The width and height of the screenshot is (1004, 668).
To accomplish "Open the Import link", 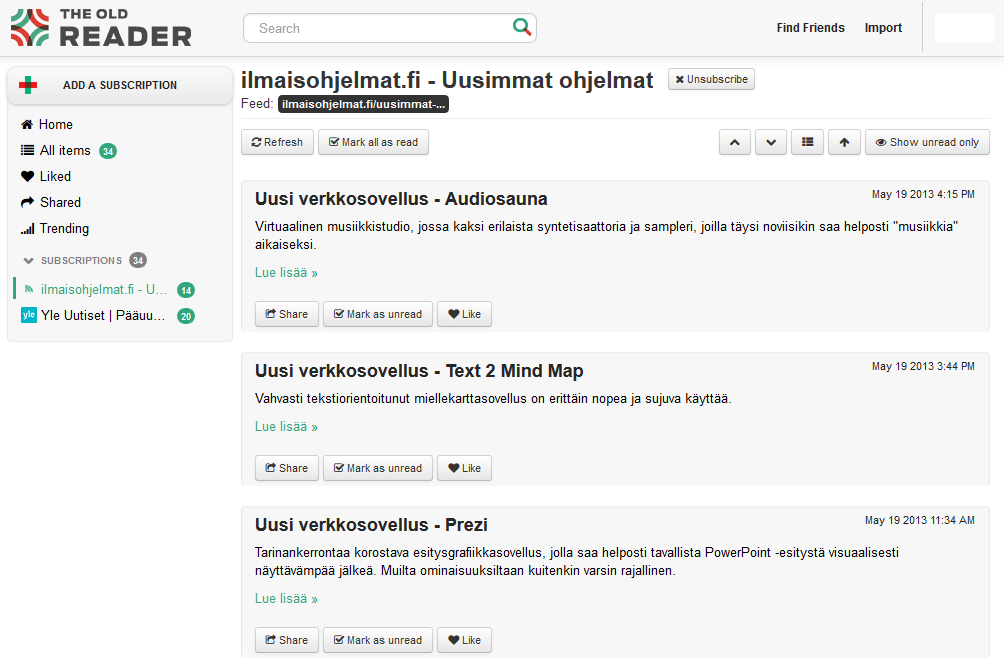I will 883,28.
